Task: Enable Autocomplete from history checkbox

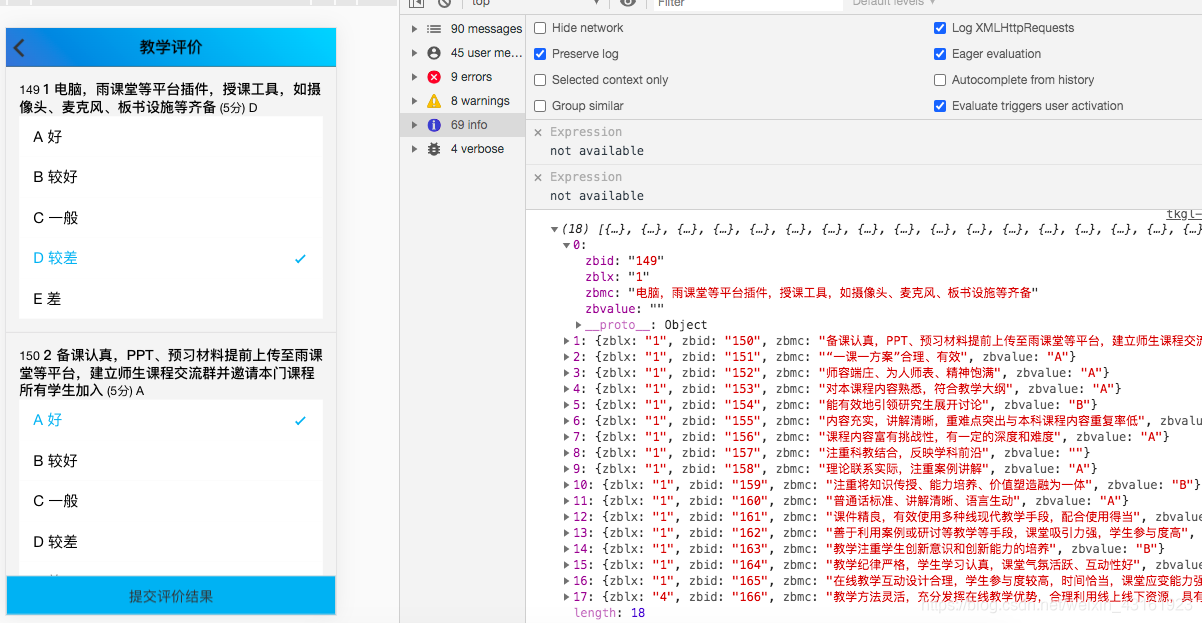Action: coord(940,80)
